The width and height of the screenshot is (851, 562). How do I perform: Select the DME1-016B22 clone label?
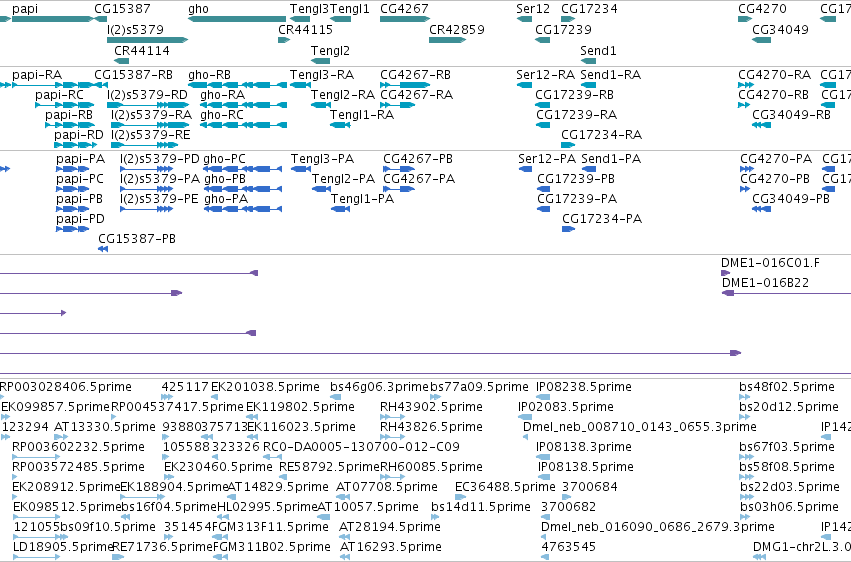coord(765,283)
